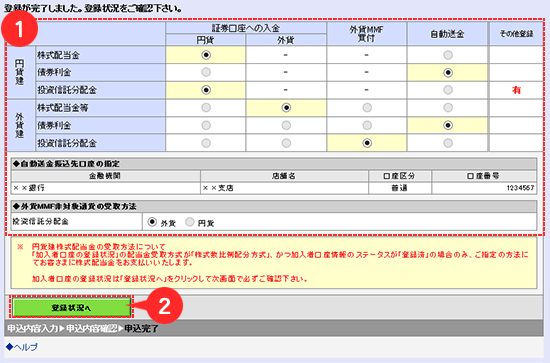Pick 自動送金 radio for 外貨建 投資信託分配金
The image size is (550, 363).
pyautogui.click(x=448, y=143)
